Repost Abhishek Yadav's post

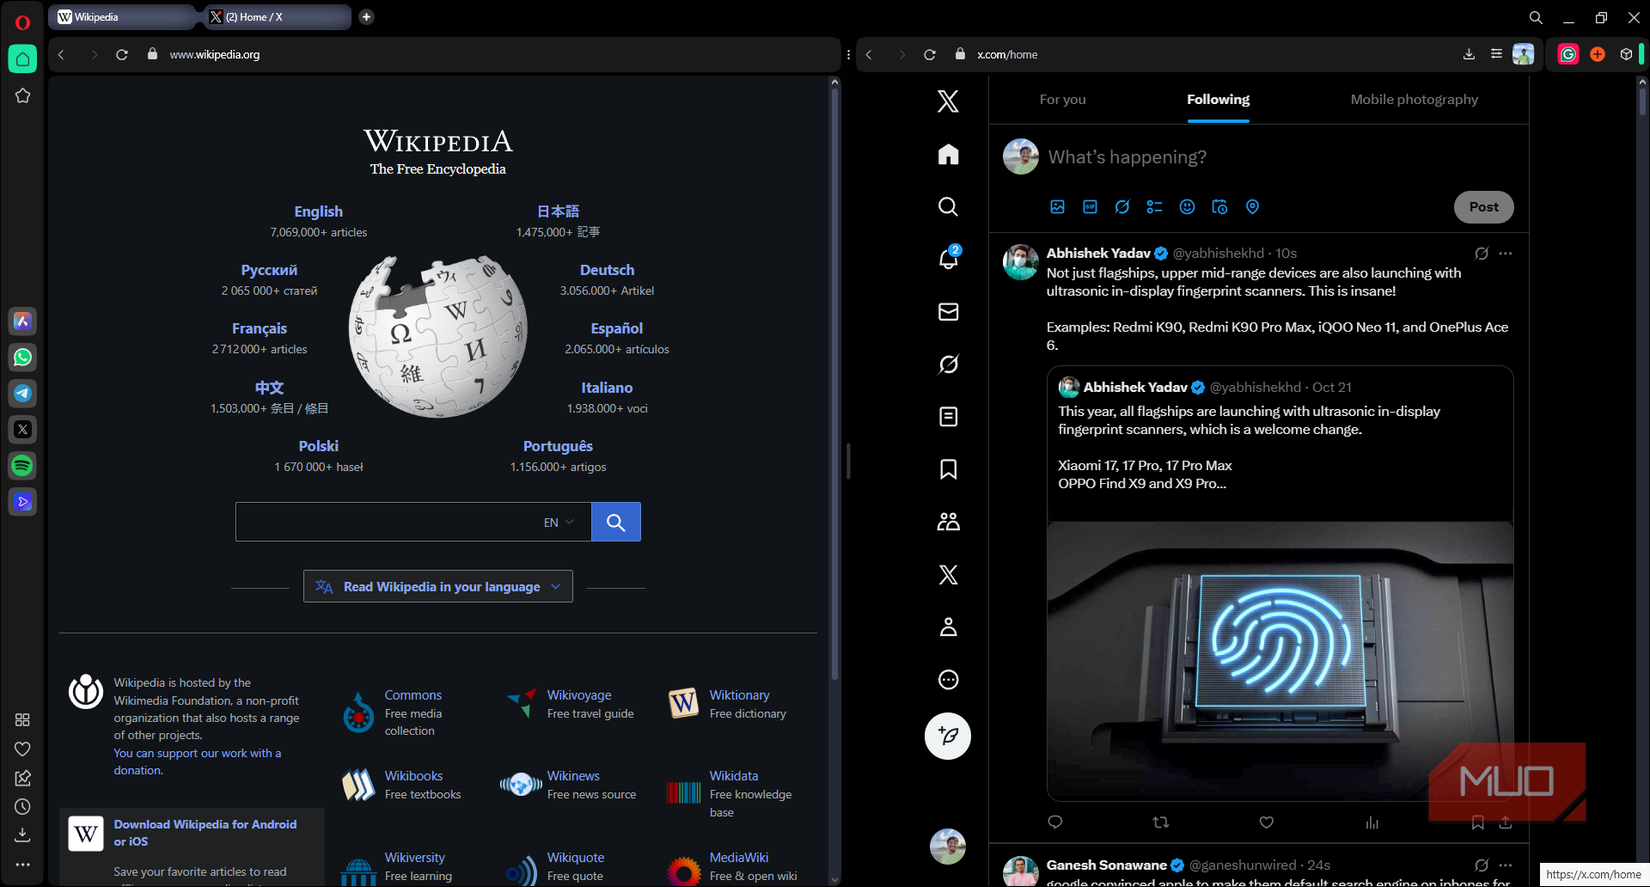click(x=1160, y=822)
